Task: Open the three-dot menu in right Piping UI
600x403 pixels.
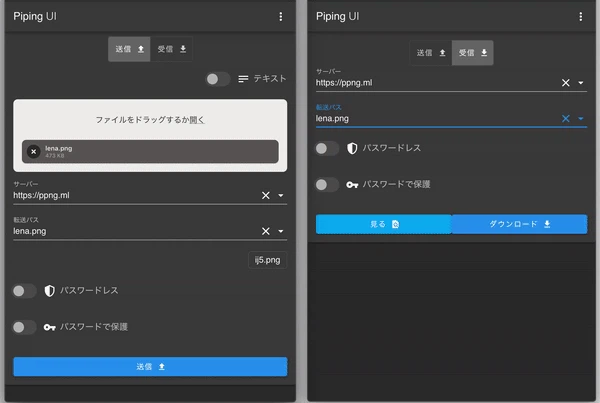Action: pyautogui.click(x=580, y=16)
